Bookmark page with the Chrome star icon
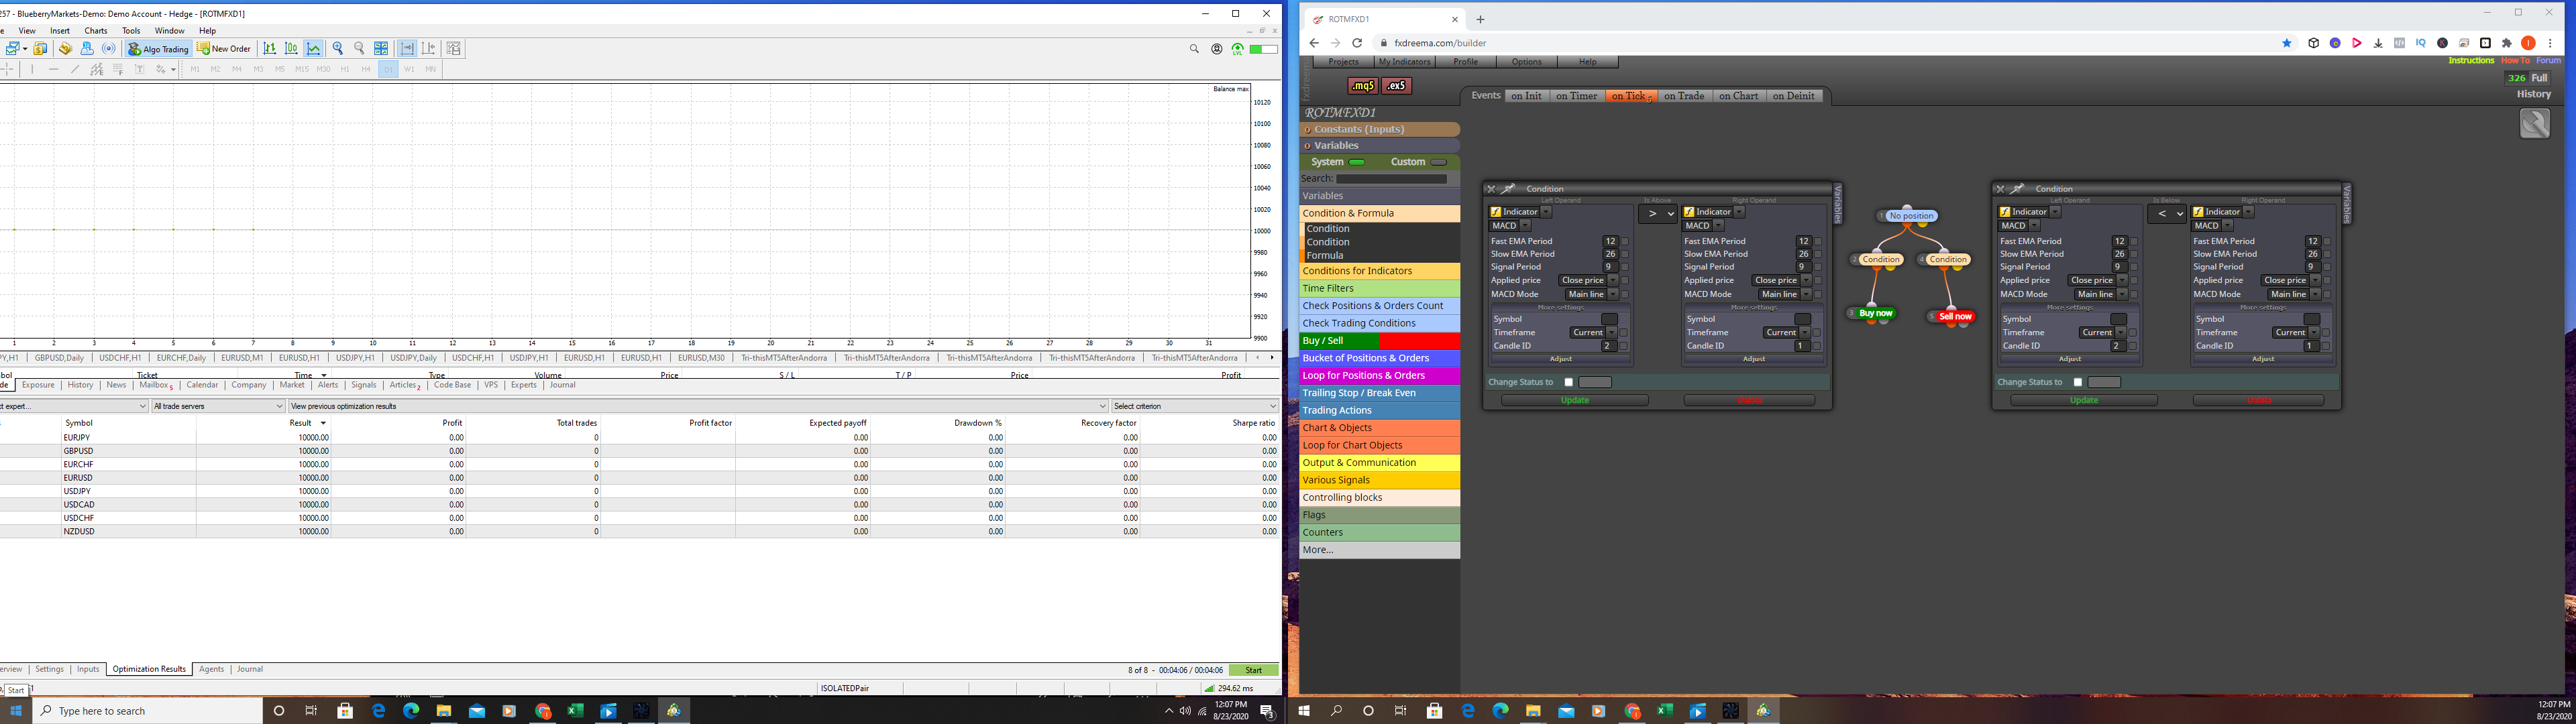Image resolution: width=2576 pixels, height=724 pixels. coord(2286,43)
